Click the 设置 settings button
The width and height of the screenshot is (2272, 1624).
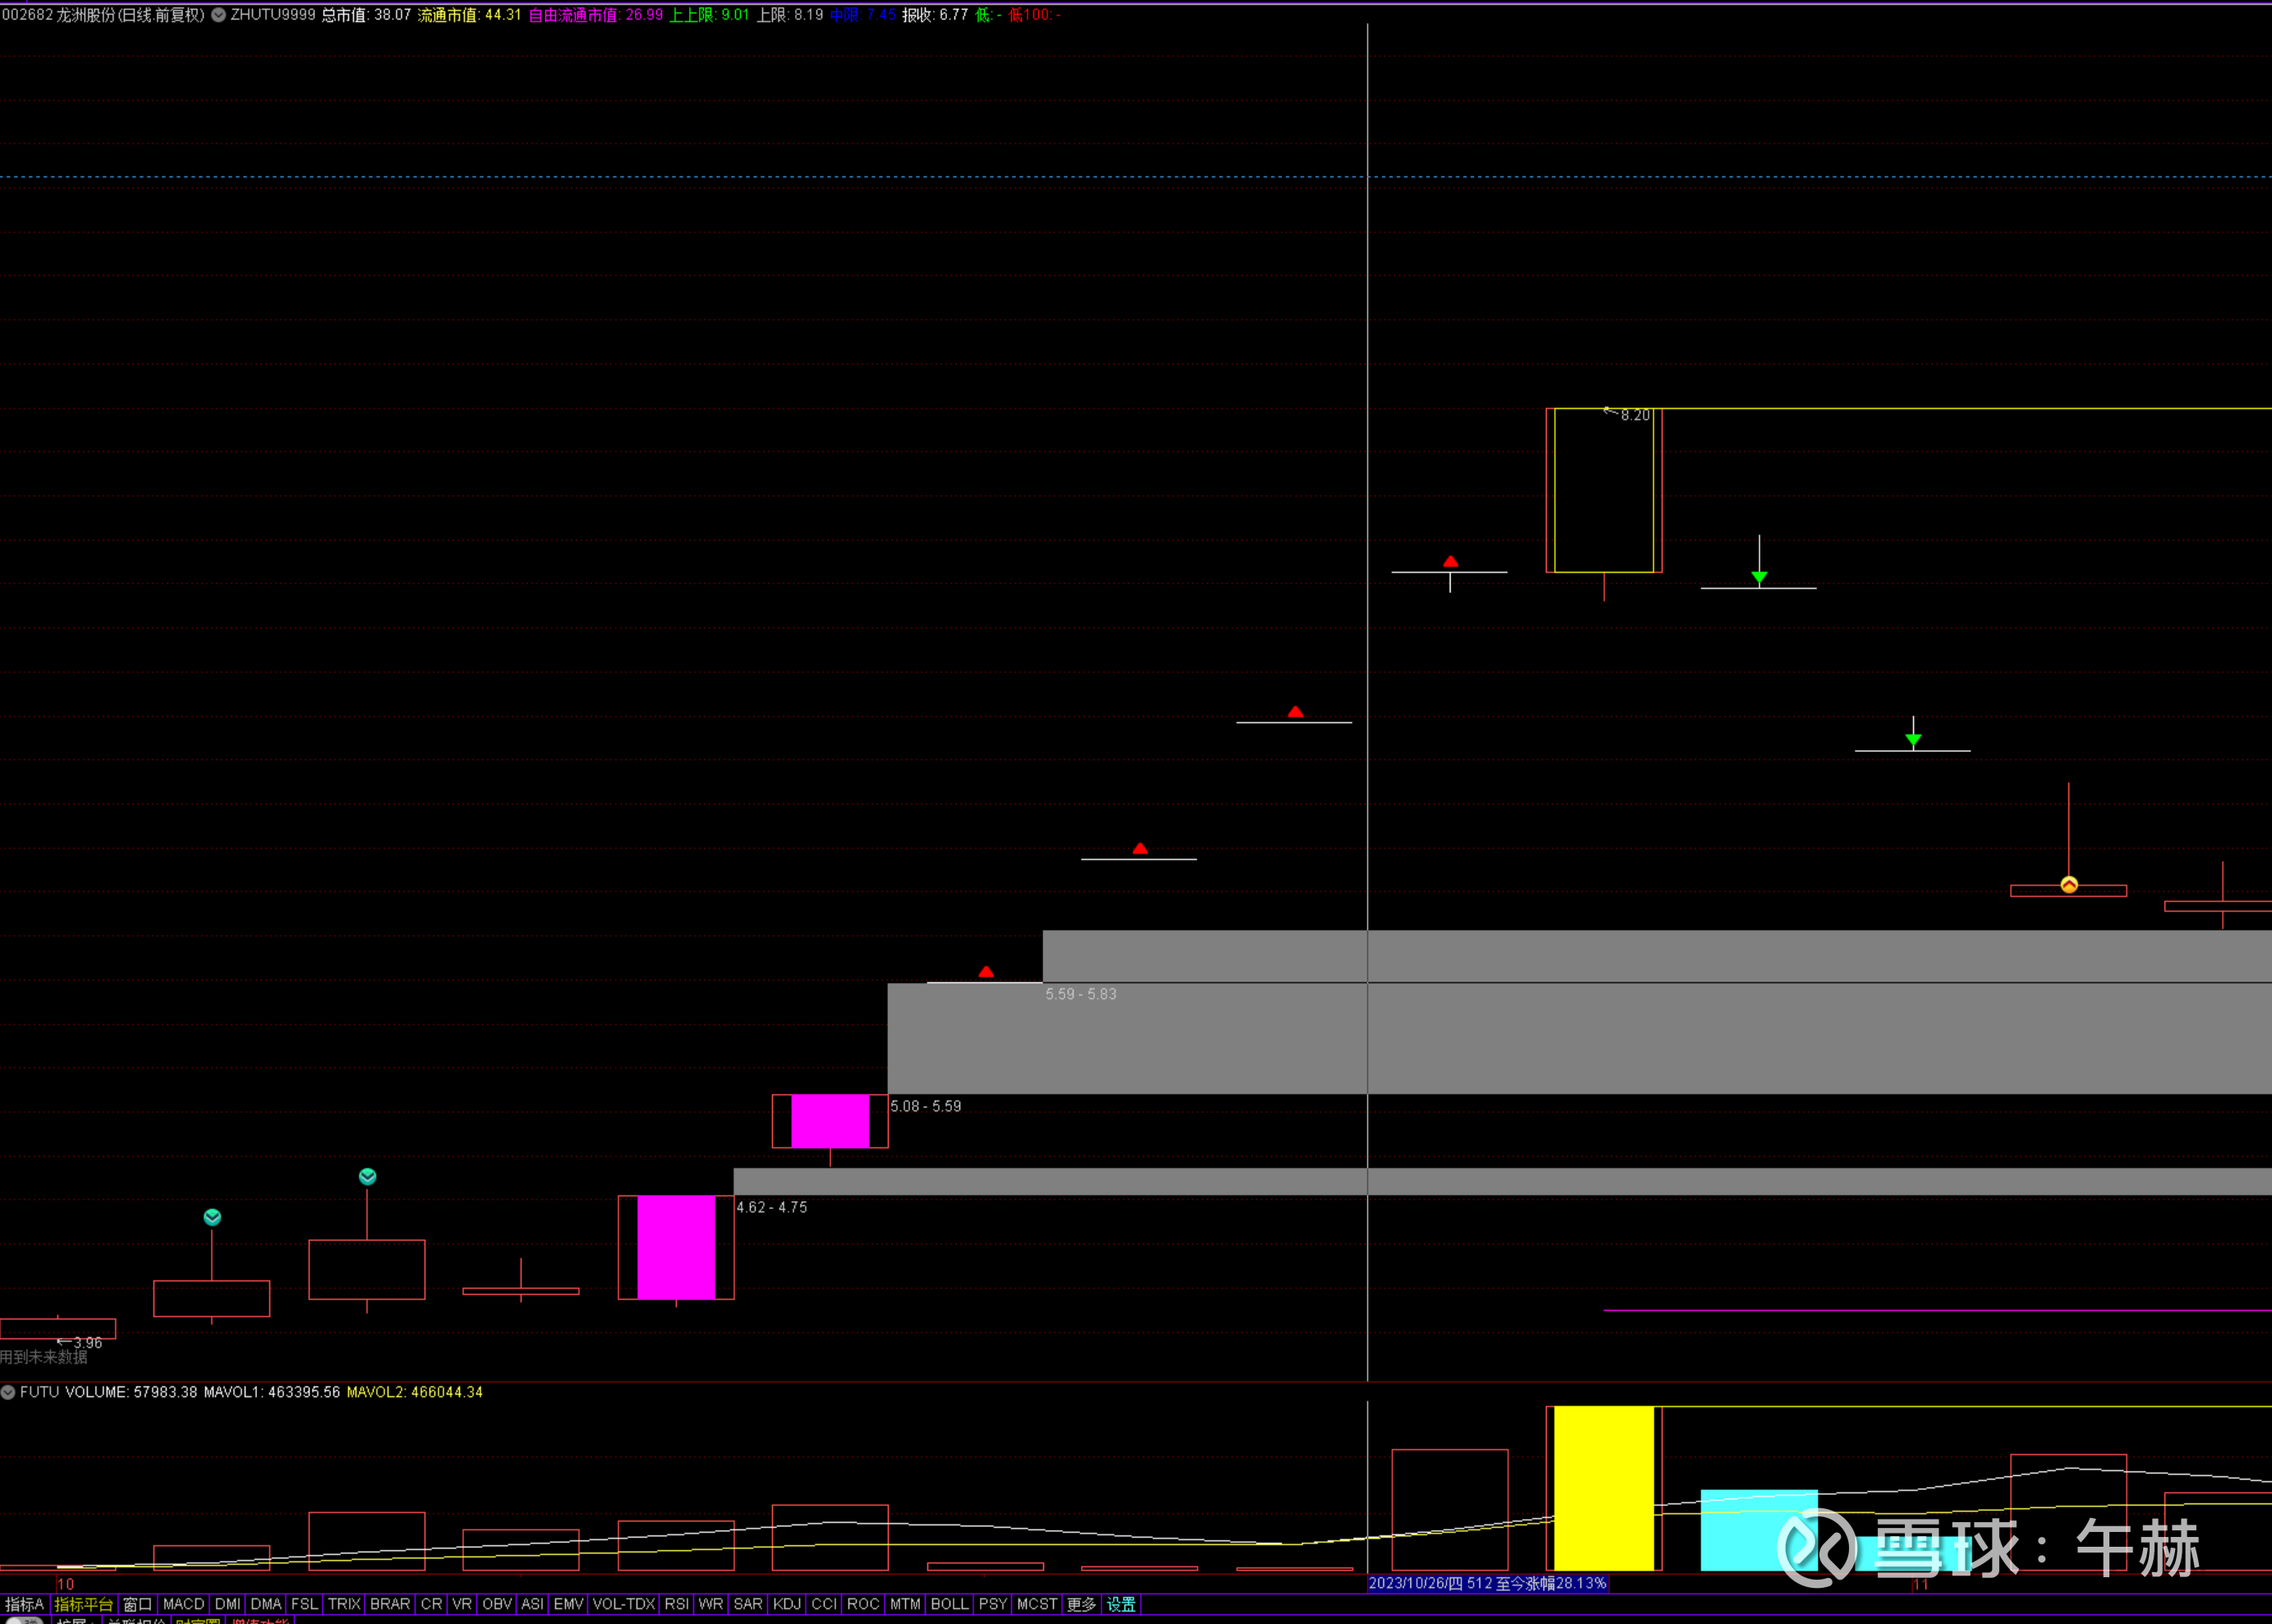click(1121, 1604)
